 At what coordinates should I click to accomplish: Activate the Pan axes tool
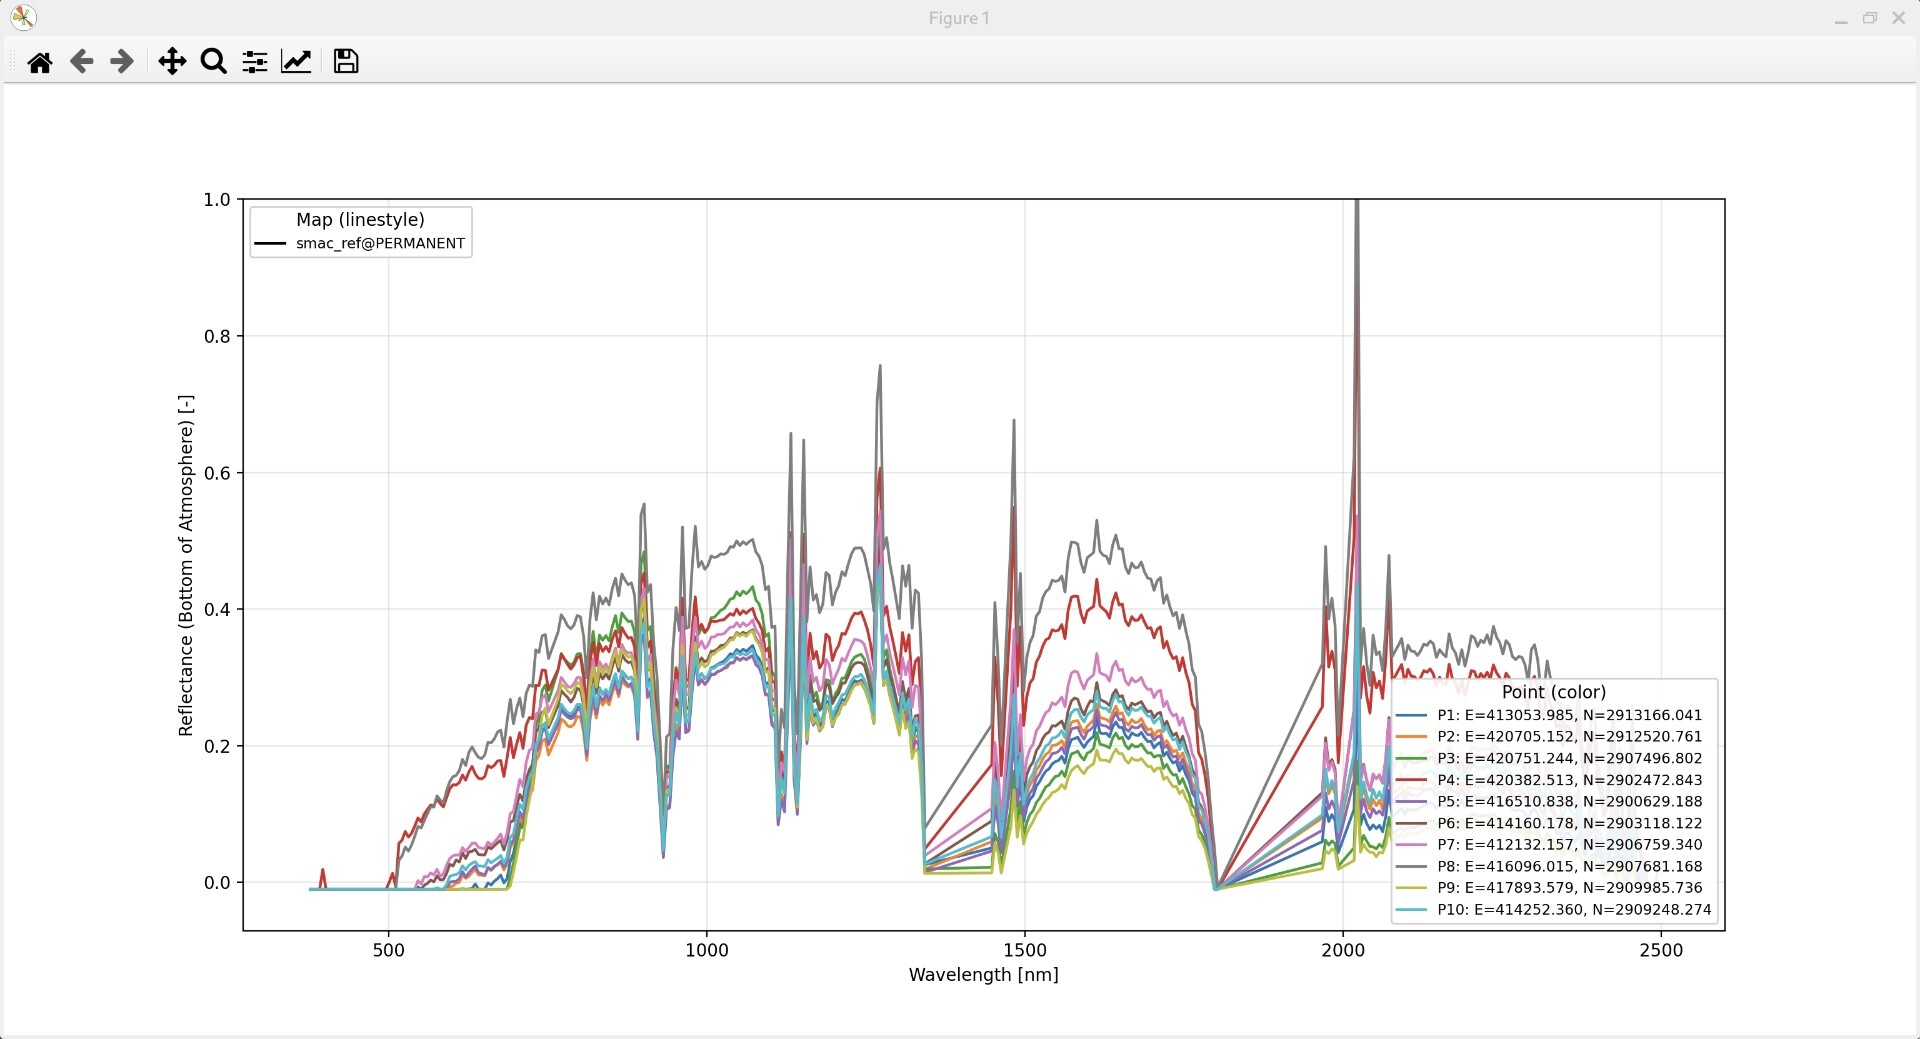pyautogui.click(x=172, y=62)
